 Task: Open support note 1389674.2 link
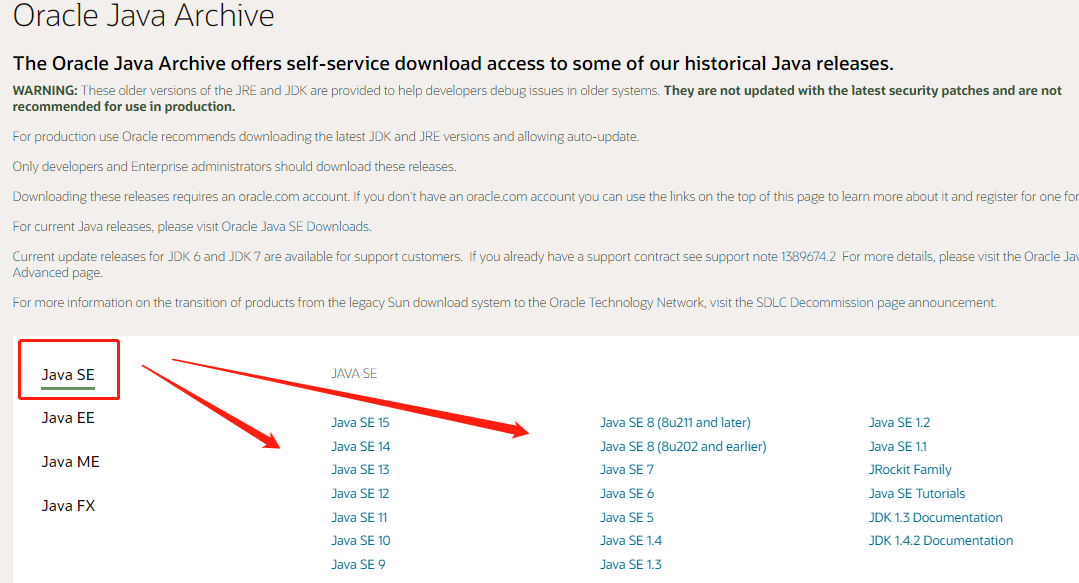(x=771, y=256)
